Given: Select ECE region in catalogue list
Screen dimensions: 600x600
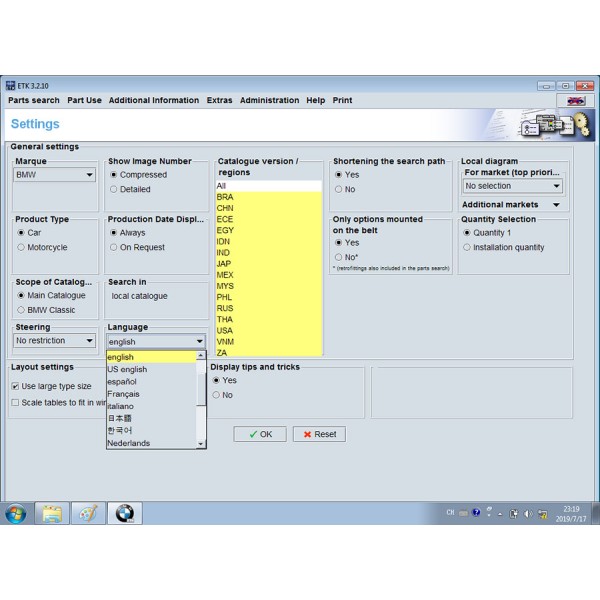Looking at the screenshot, I should 269,219.
